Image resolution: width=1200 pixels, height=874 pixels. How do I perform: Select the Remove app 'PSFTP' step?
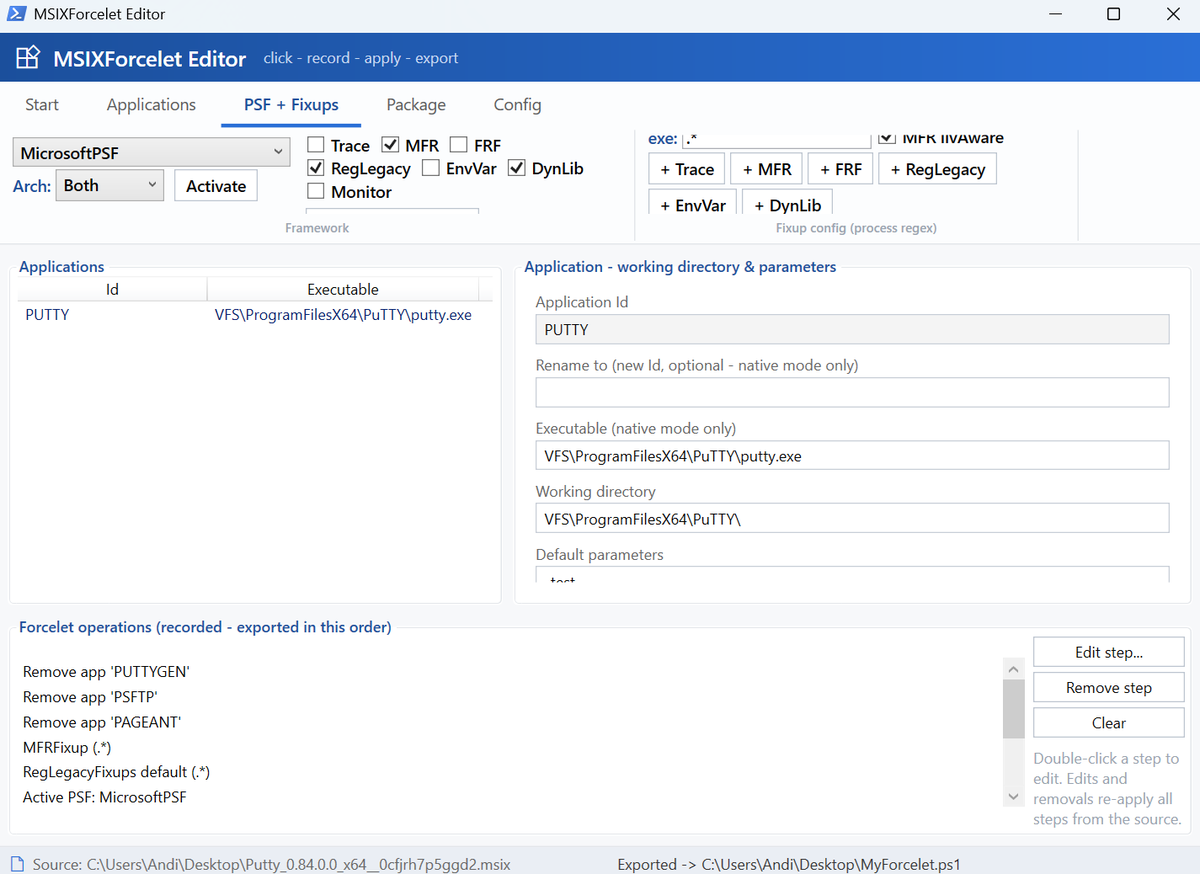click(x=91, y=697)
